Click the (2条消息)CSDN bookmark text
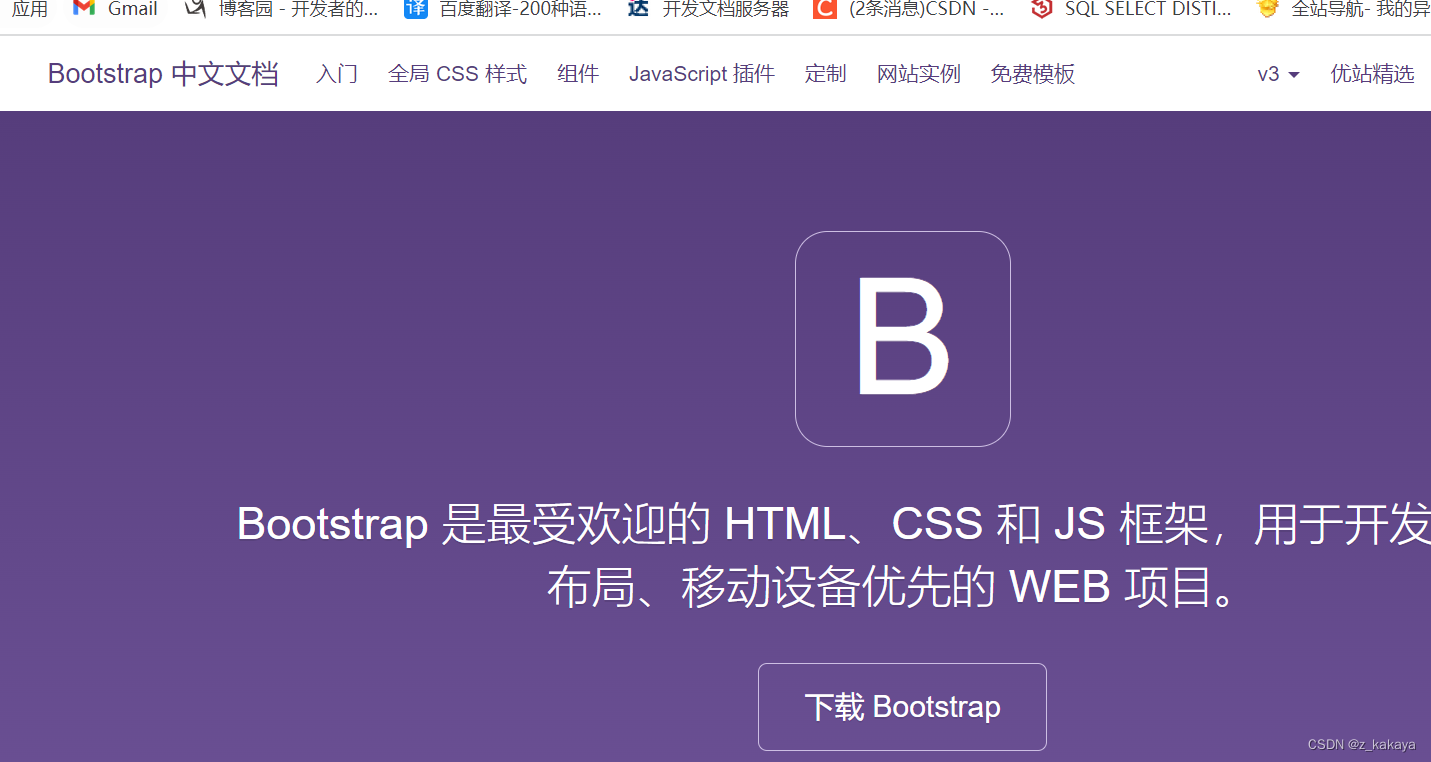This screenshot has height=762, width=1431. click(927, 9)
